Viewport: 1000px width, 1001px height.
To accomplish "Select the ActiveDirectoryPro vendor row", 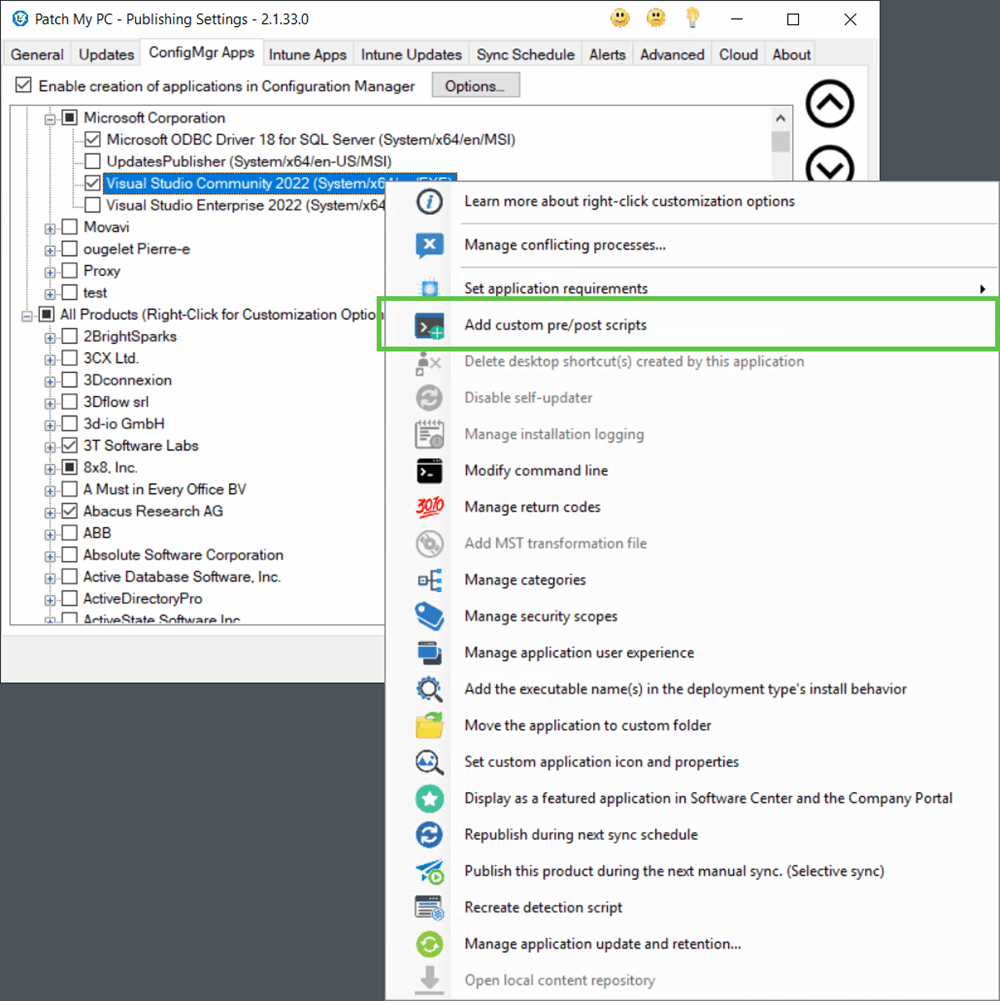I will point(143,598).
